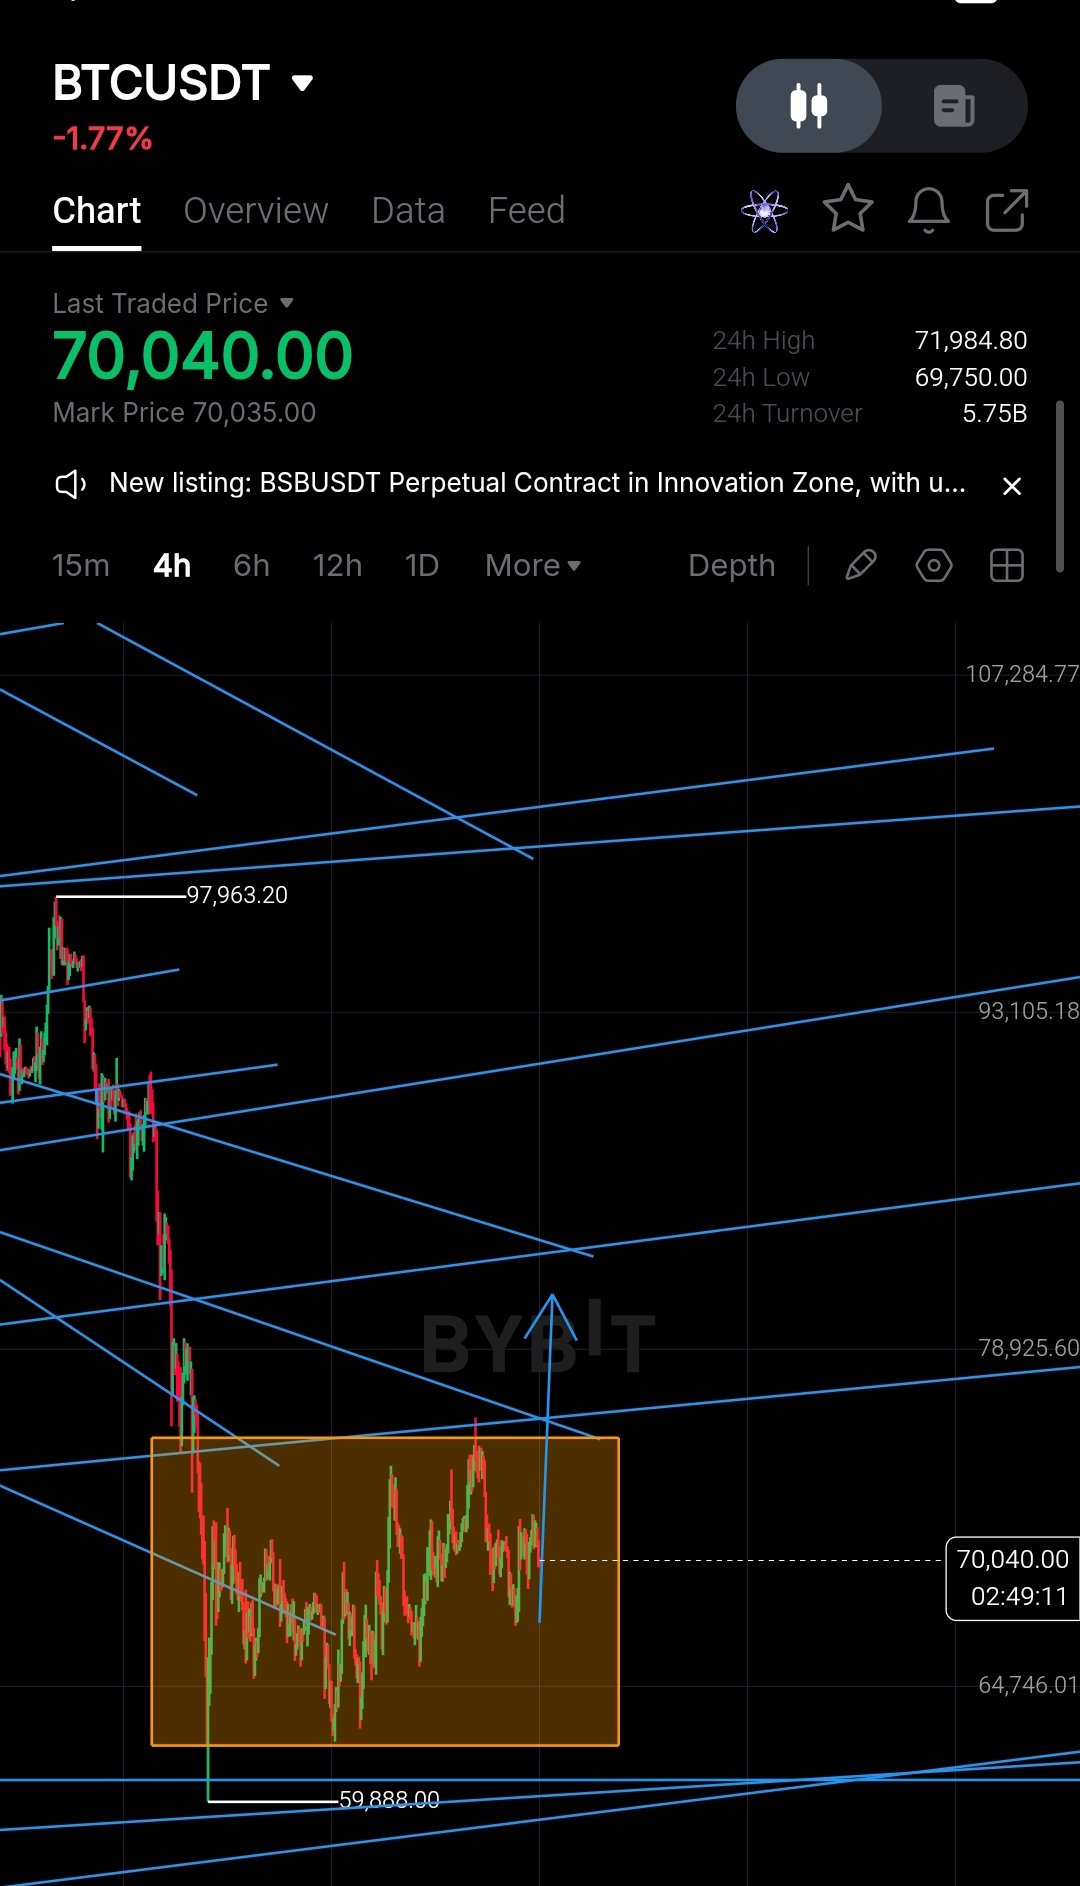
Task: Open the Chart tab
Action: [x=97, y=211]
